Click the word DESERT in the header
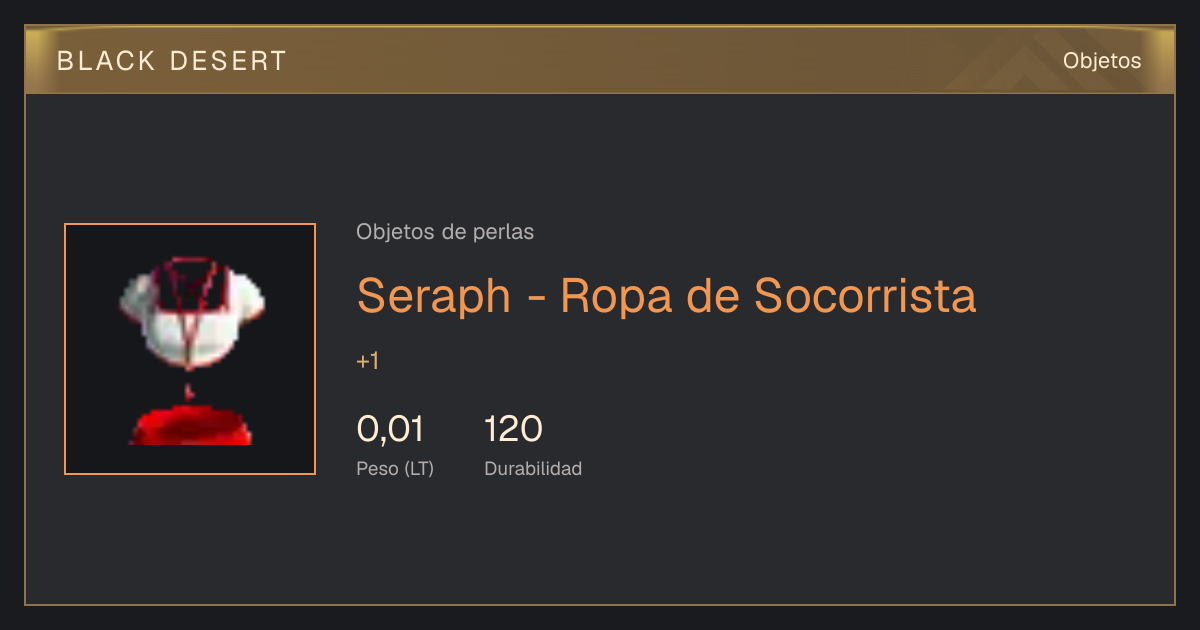Screen dimensions: 1200x630 pos(229,61)
